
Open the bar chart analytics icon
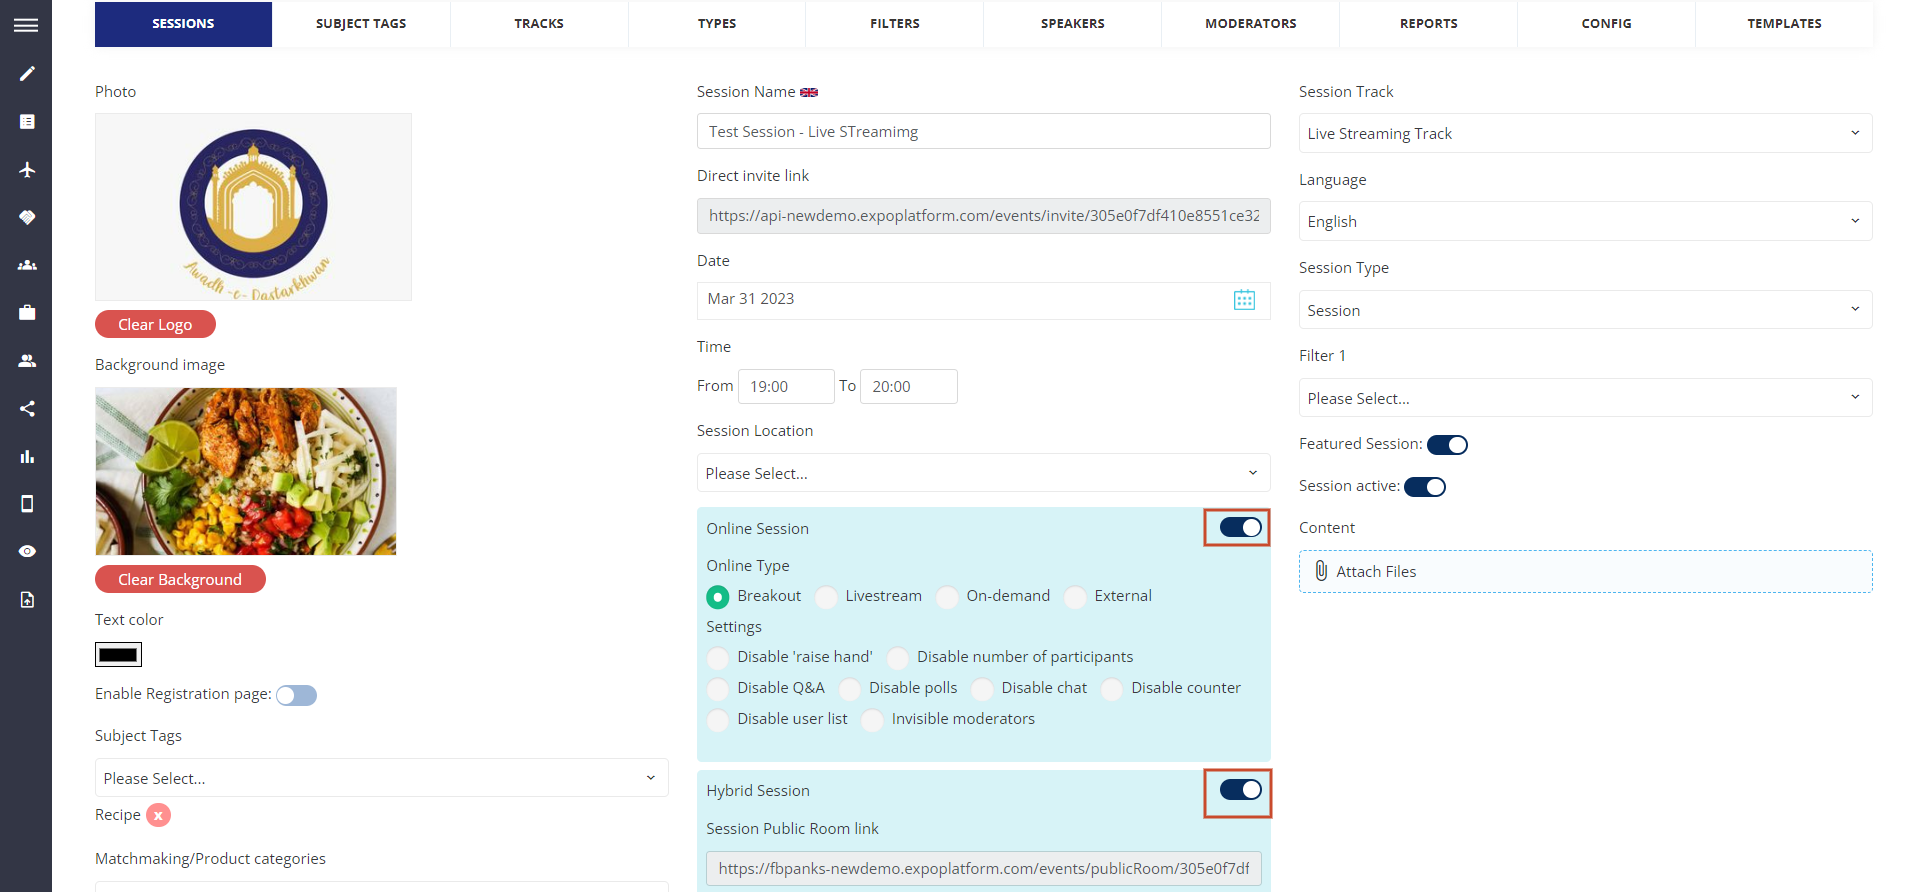[27, 456]
